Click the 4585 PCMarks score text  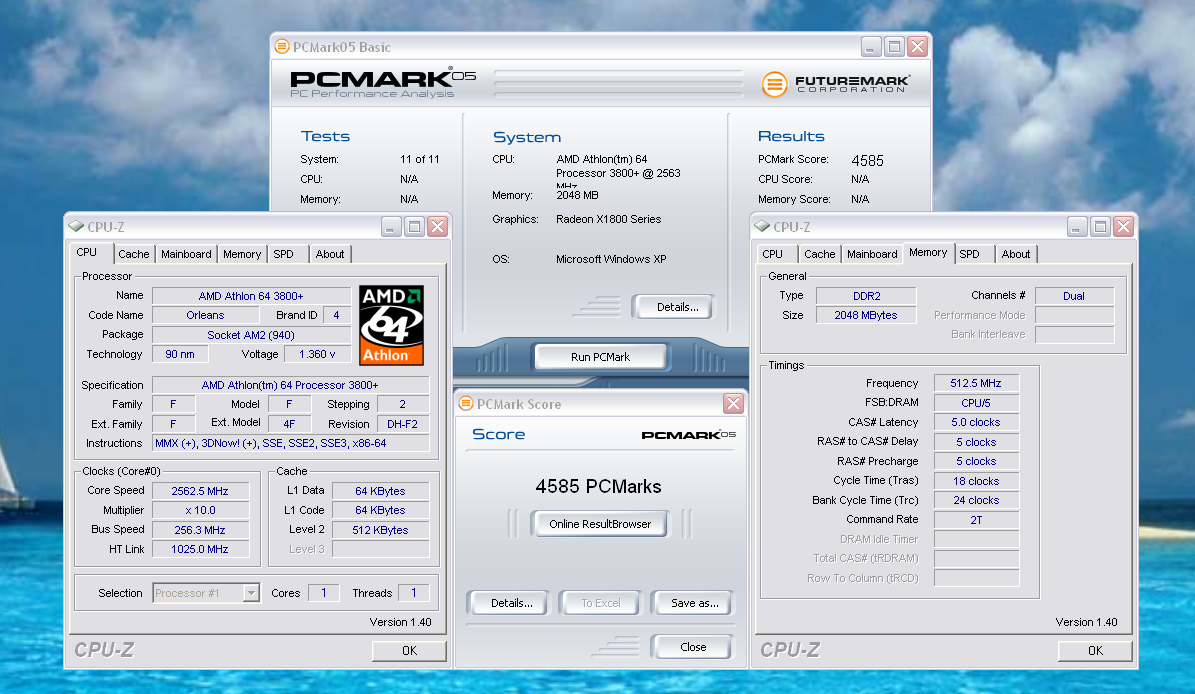(598, 486)
